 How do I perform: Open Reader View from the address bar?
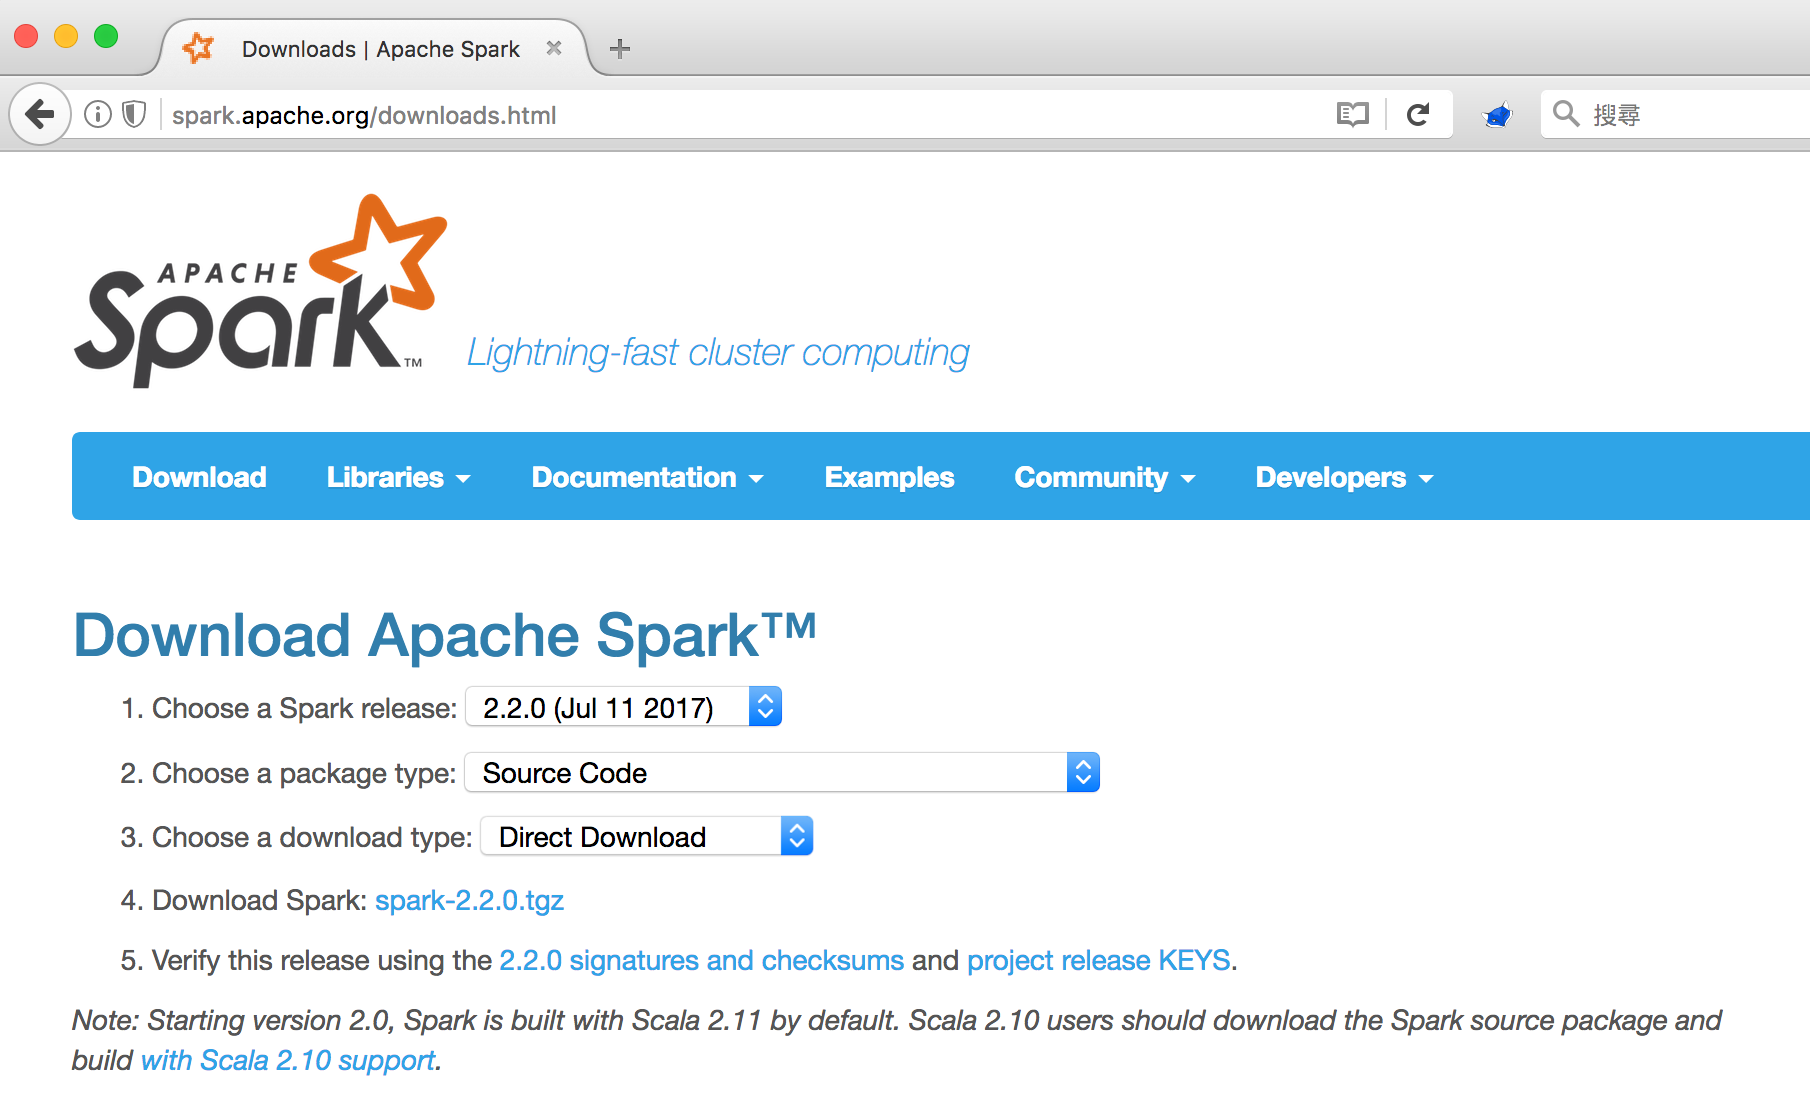pyautogui.click(x=1351, y=114)
